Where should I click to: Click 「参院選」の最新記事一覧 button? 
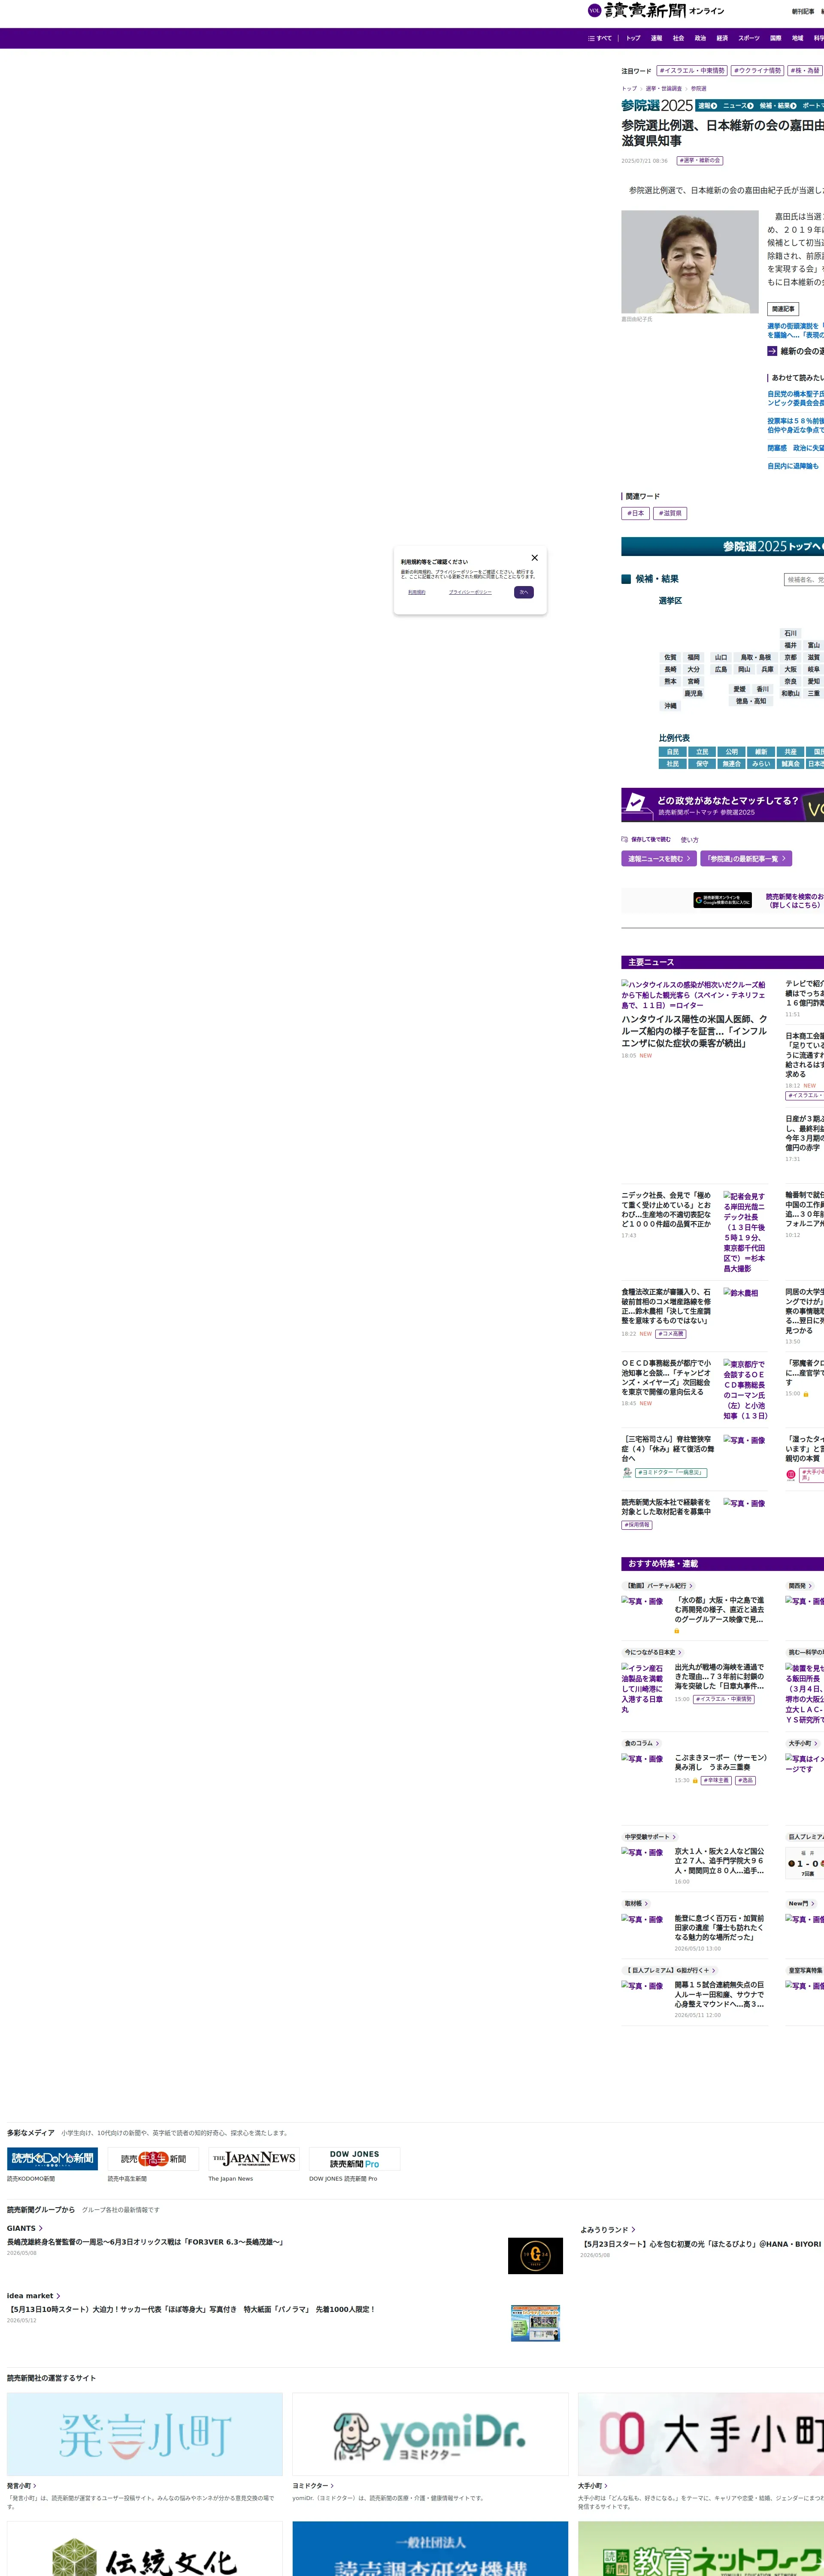[746, 859]
